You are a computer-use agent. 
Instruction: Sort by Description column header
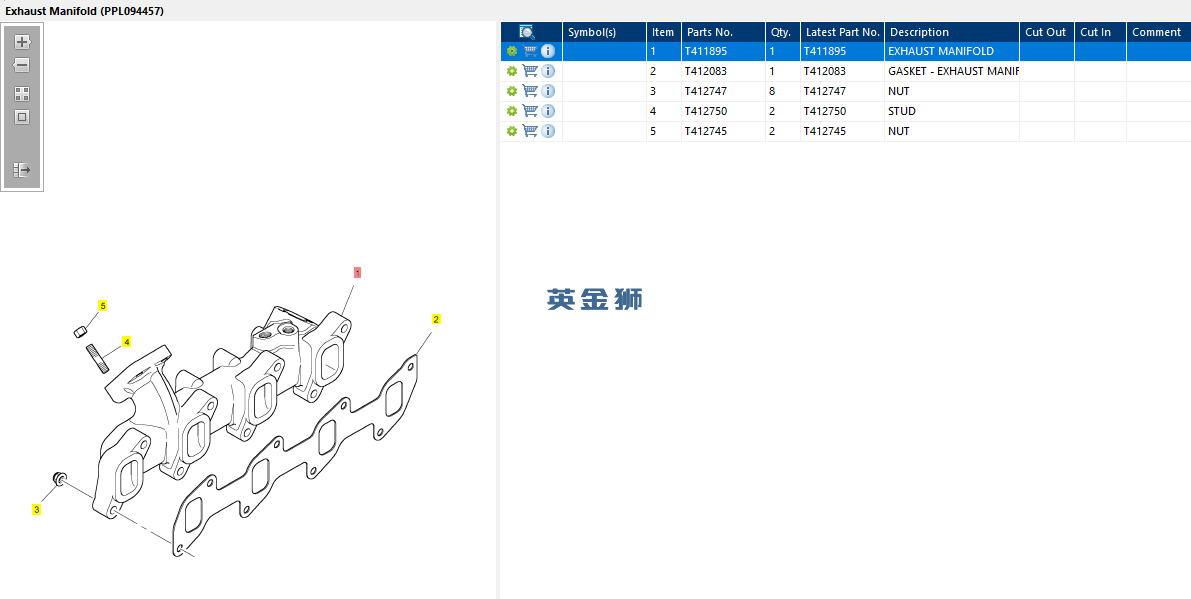(952, 32)
